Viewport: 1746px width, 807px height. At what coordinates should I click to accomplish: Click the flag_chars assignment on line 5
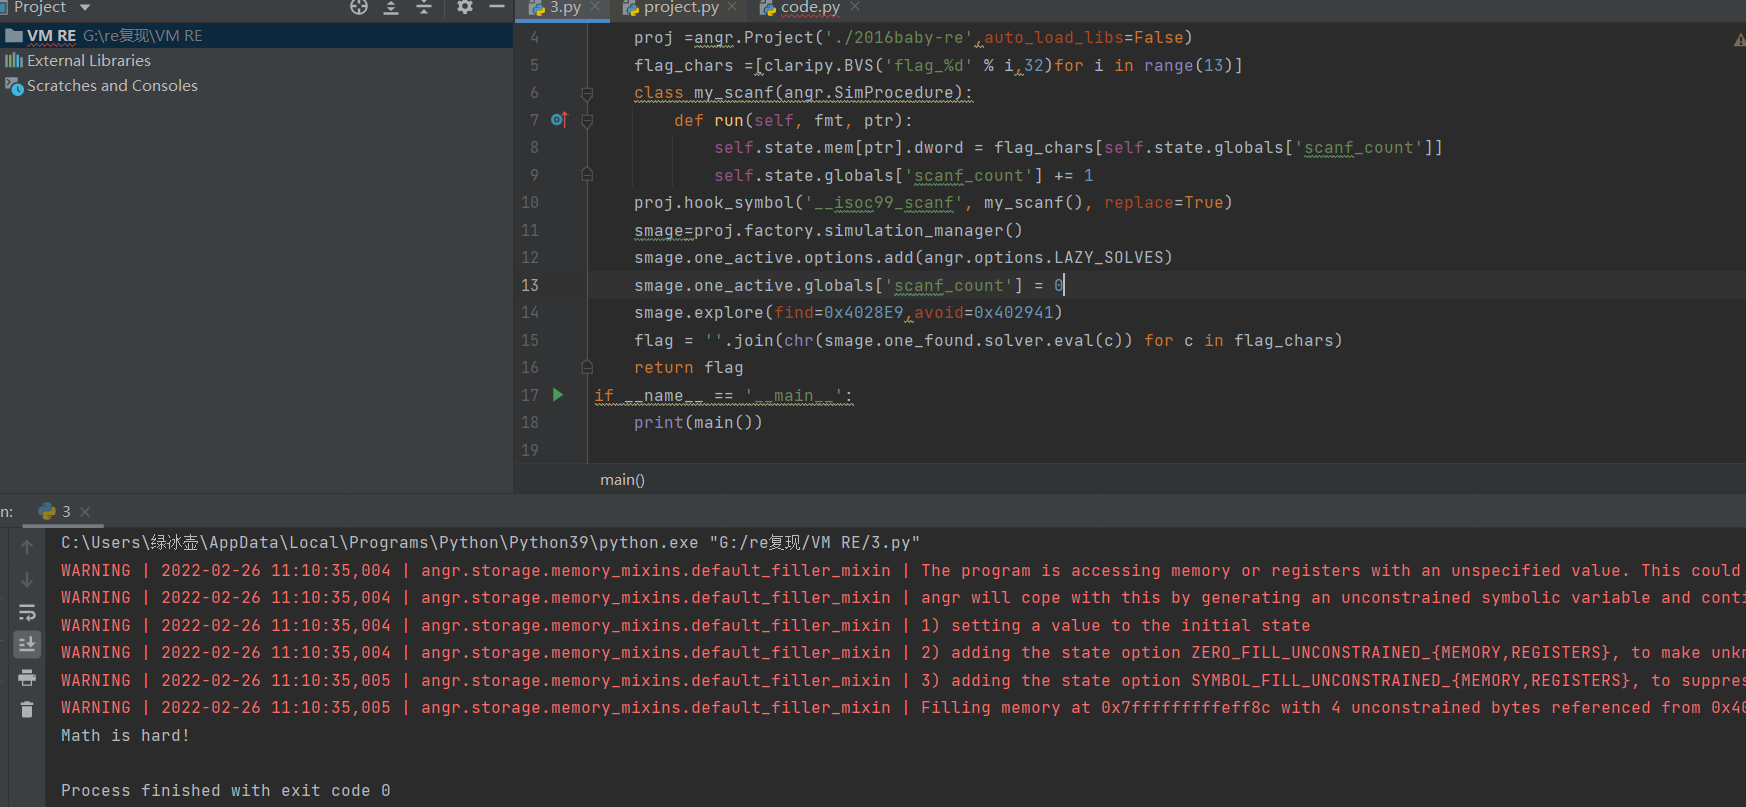pos(938,66)
